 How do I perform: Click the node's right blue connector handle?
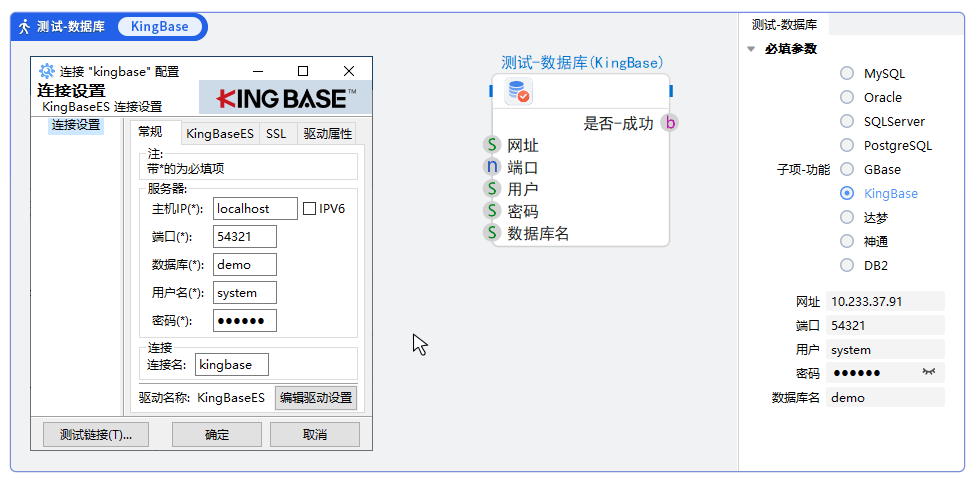pos(671,91)
